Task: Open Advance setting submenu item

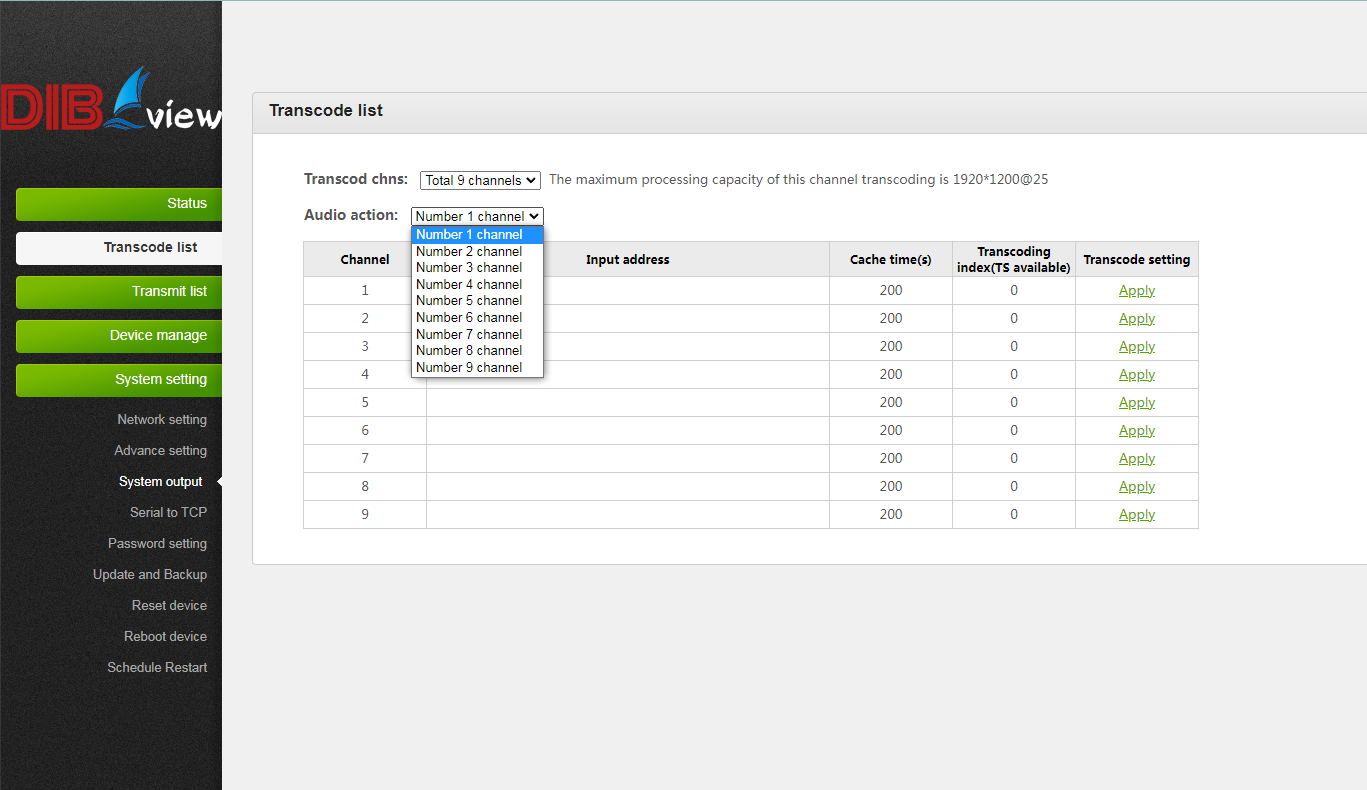Action: (160, 451)
